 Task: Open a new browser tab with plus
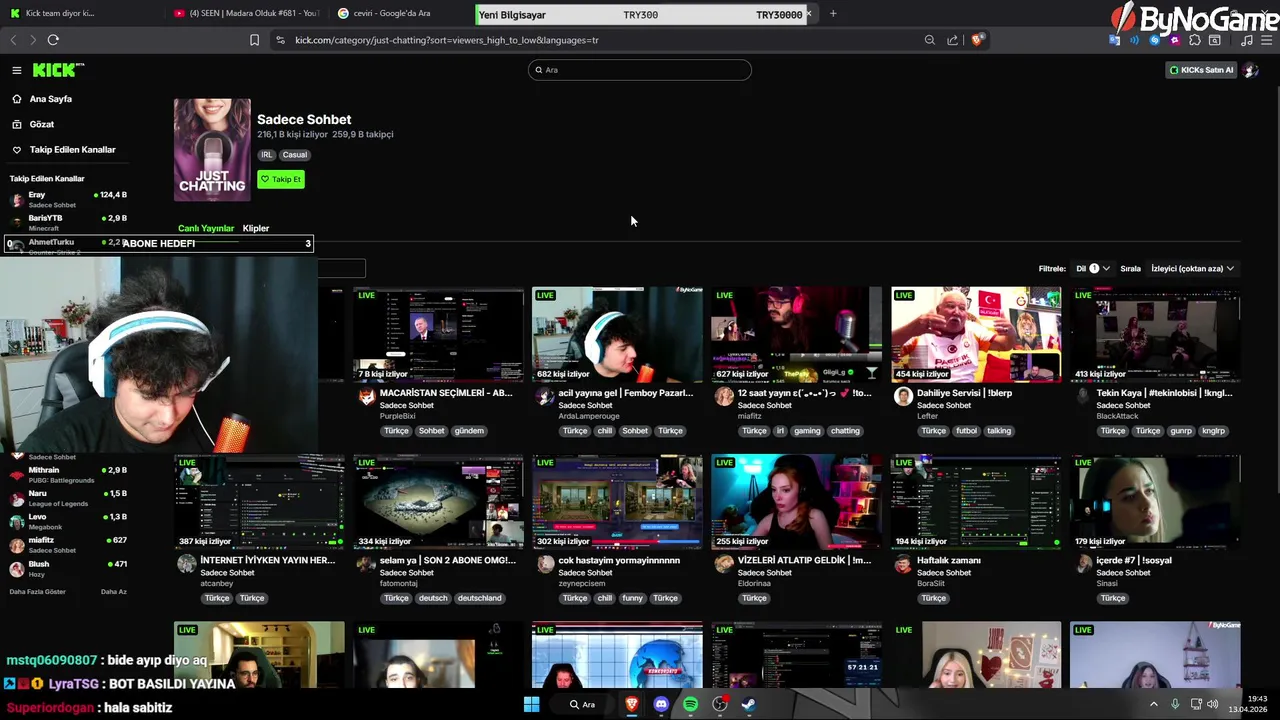pos(833,13)
